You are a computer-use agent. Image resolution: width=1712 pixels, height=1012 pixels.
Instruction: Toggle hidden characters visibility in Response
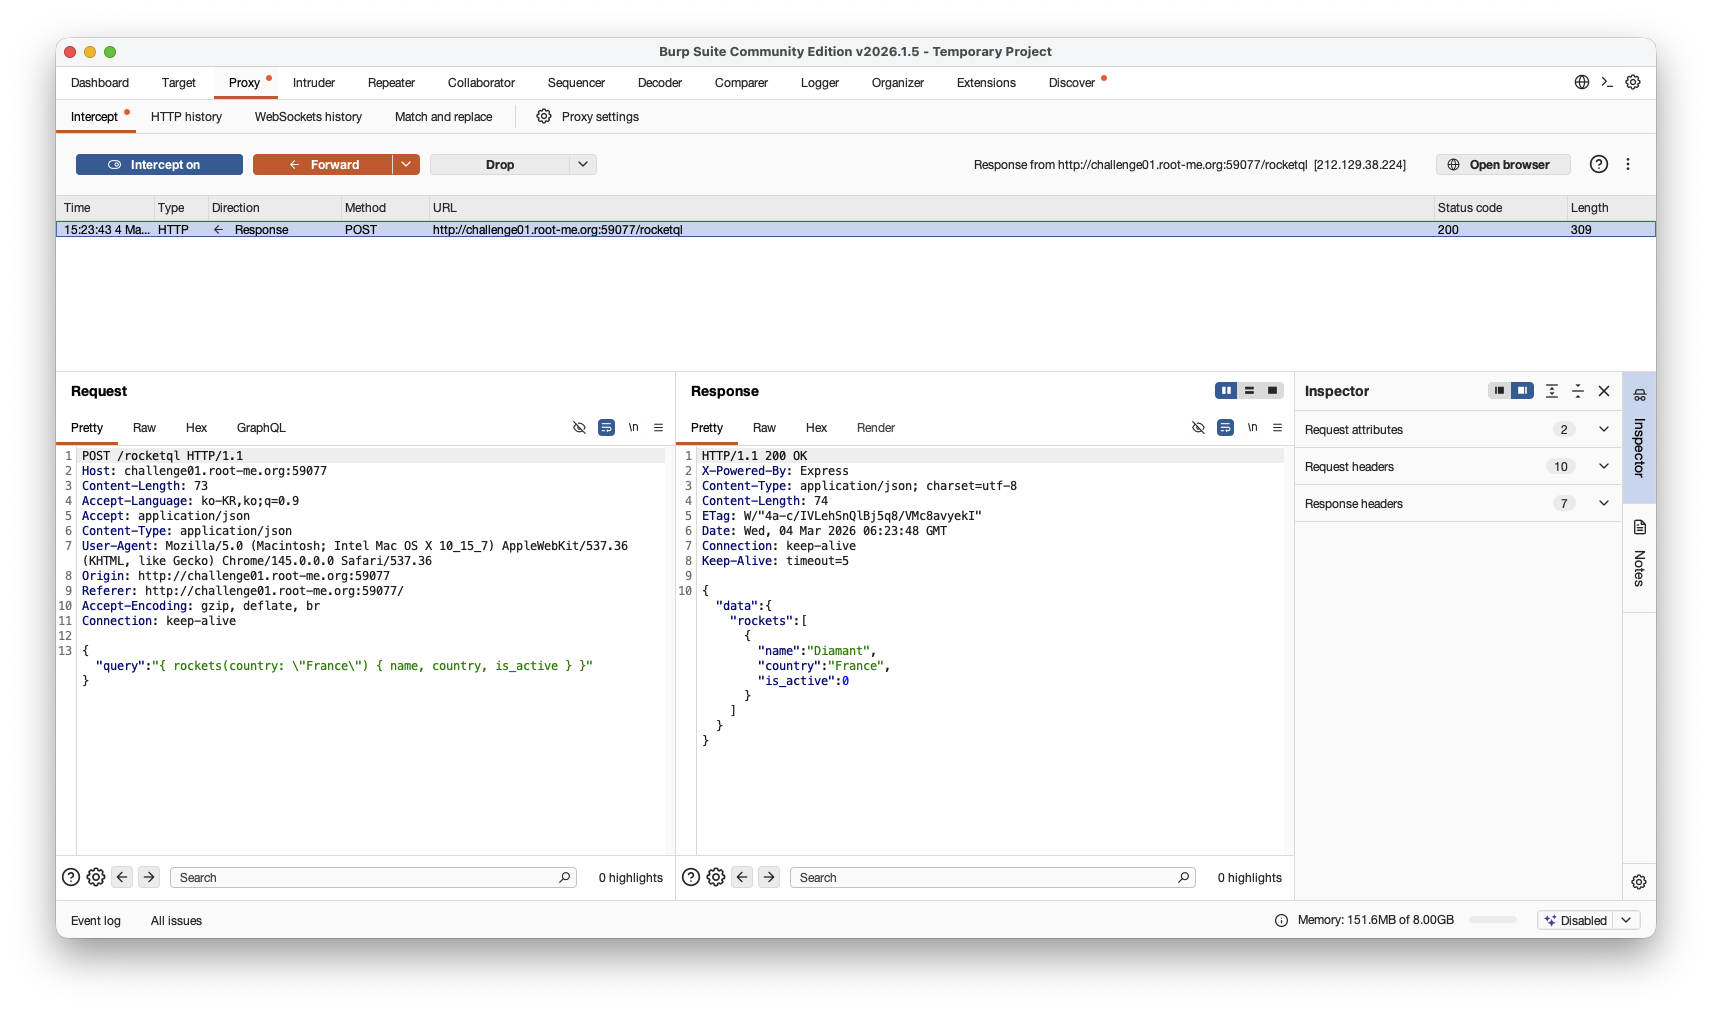pyautogui.click(x=1198, y=427)
